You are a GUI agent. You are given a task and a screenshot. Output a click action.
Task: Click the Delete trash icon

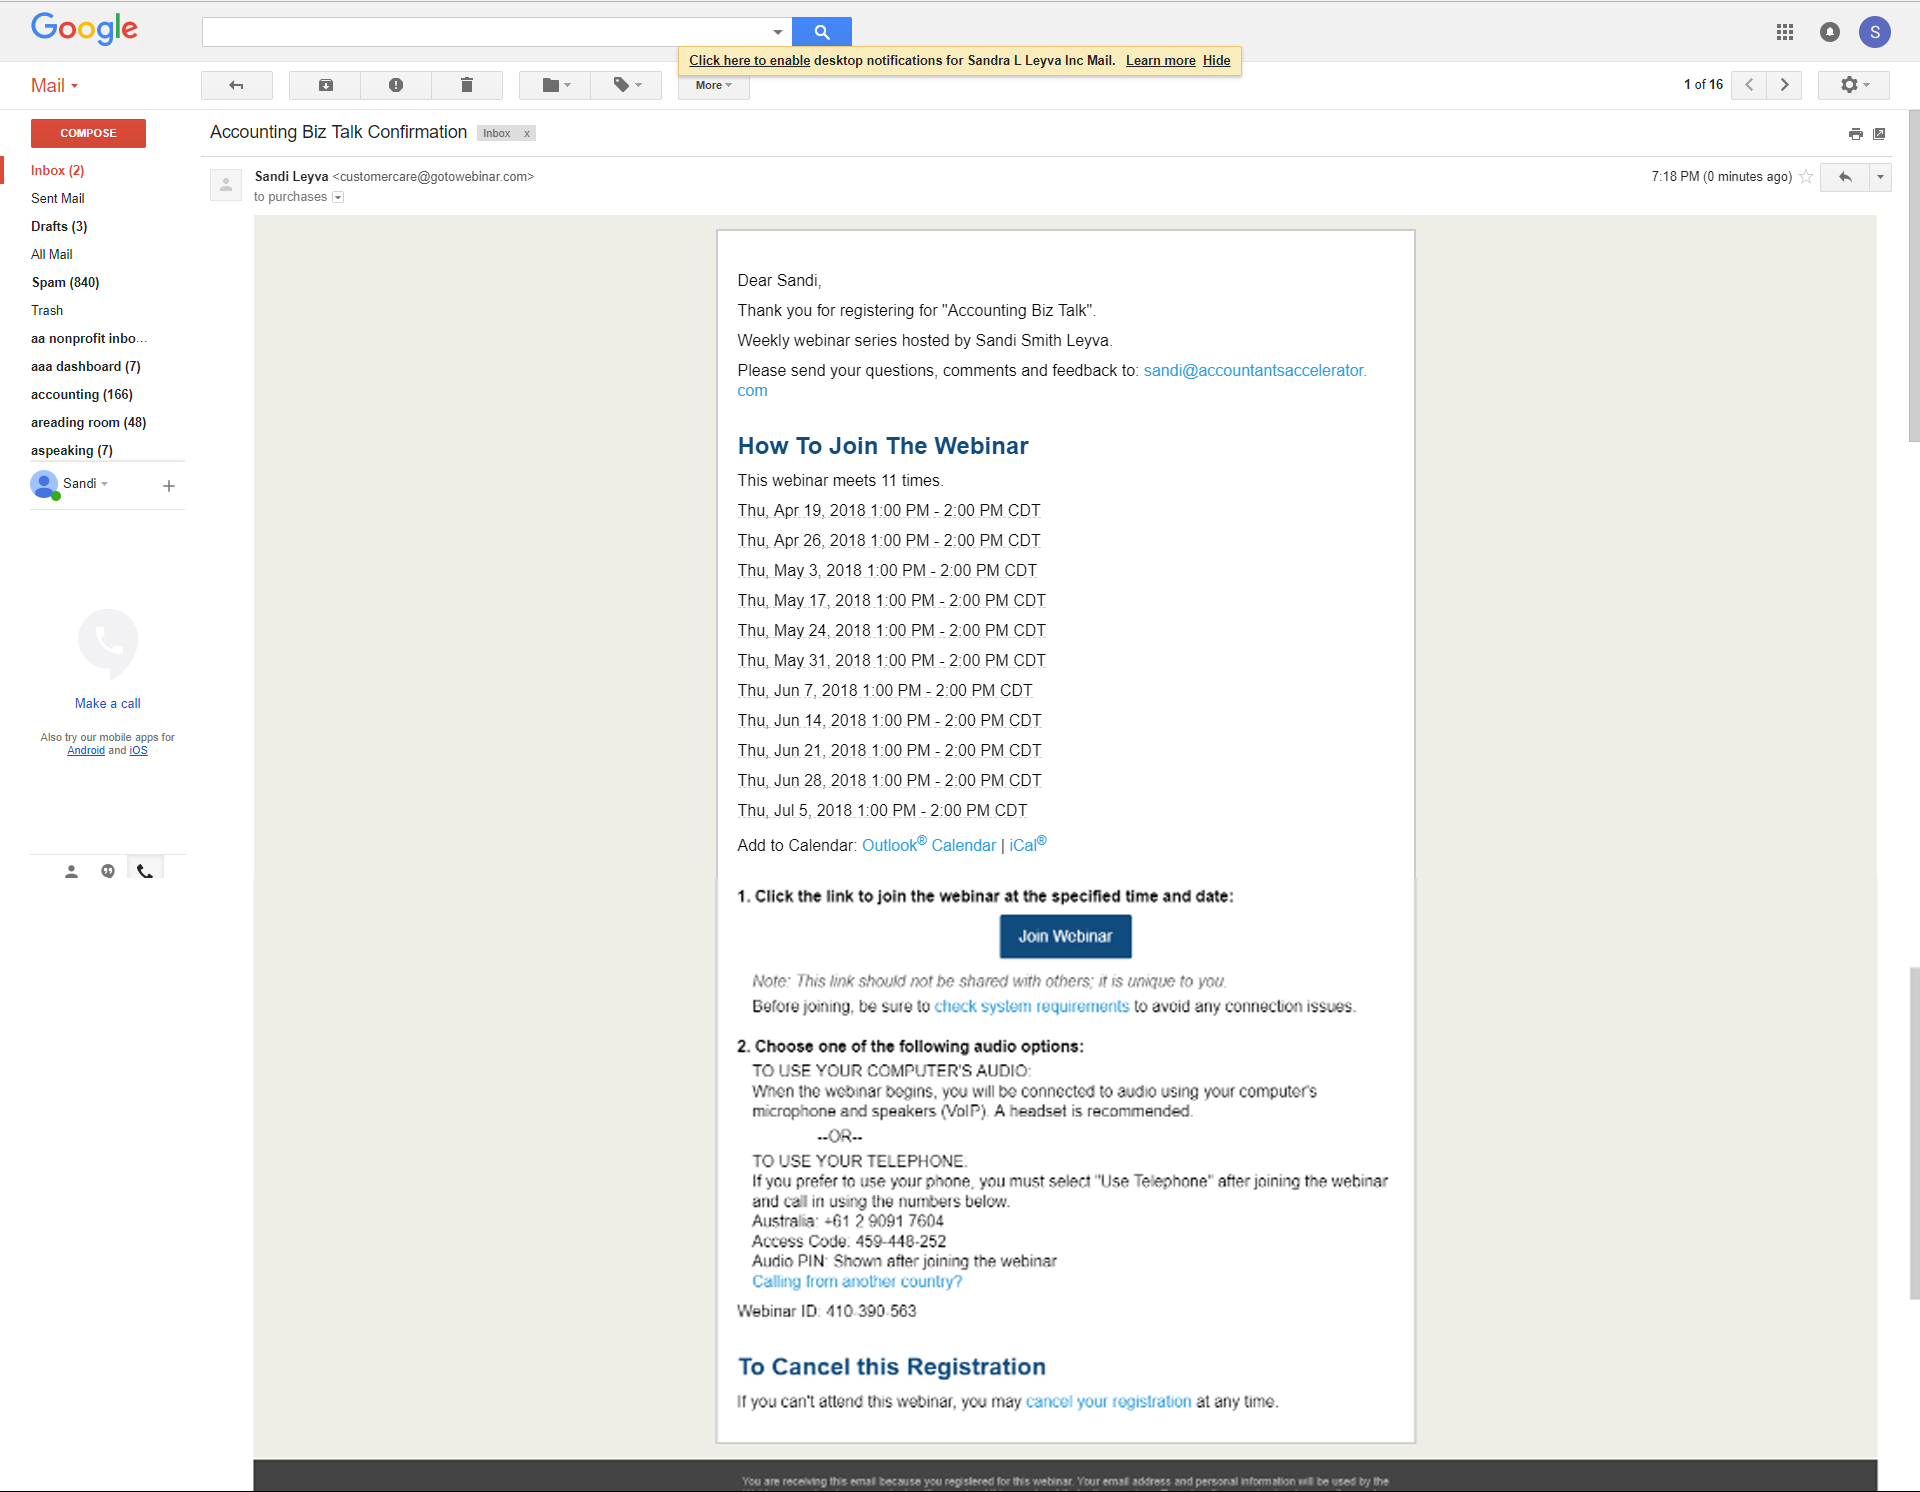(x=466, y=85)
